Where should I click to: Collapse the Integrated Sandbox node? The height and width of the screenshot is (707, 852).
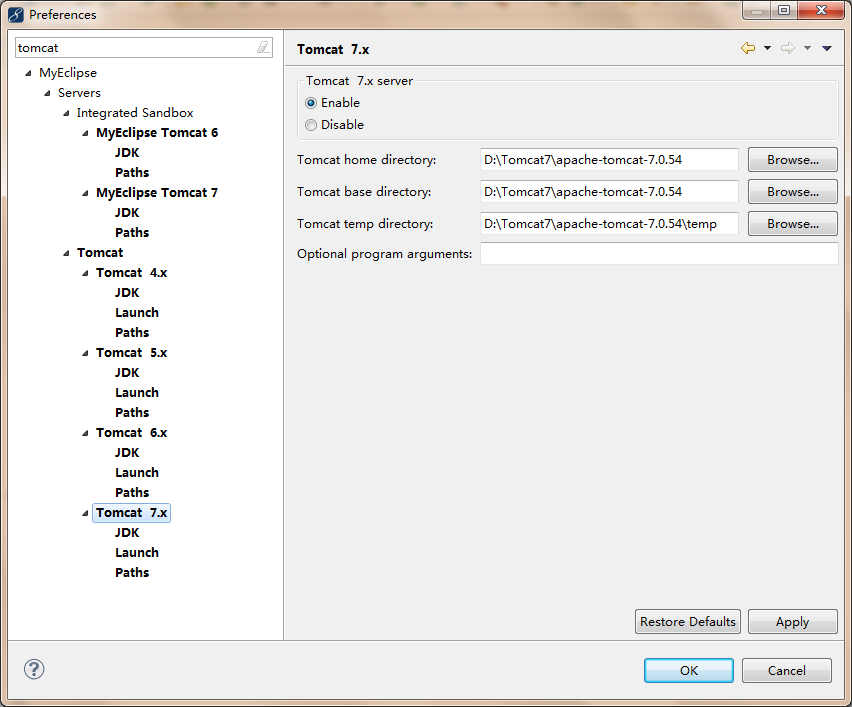(66, 114)
